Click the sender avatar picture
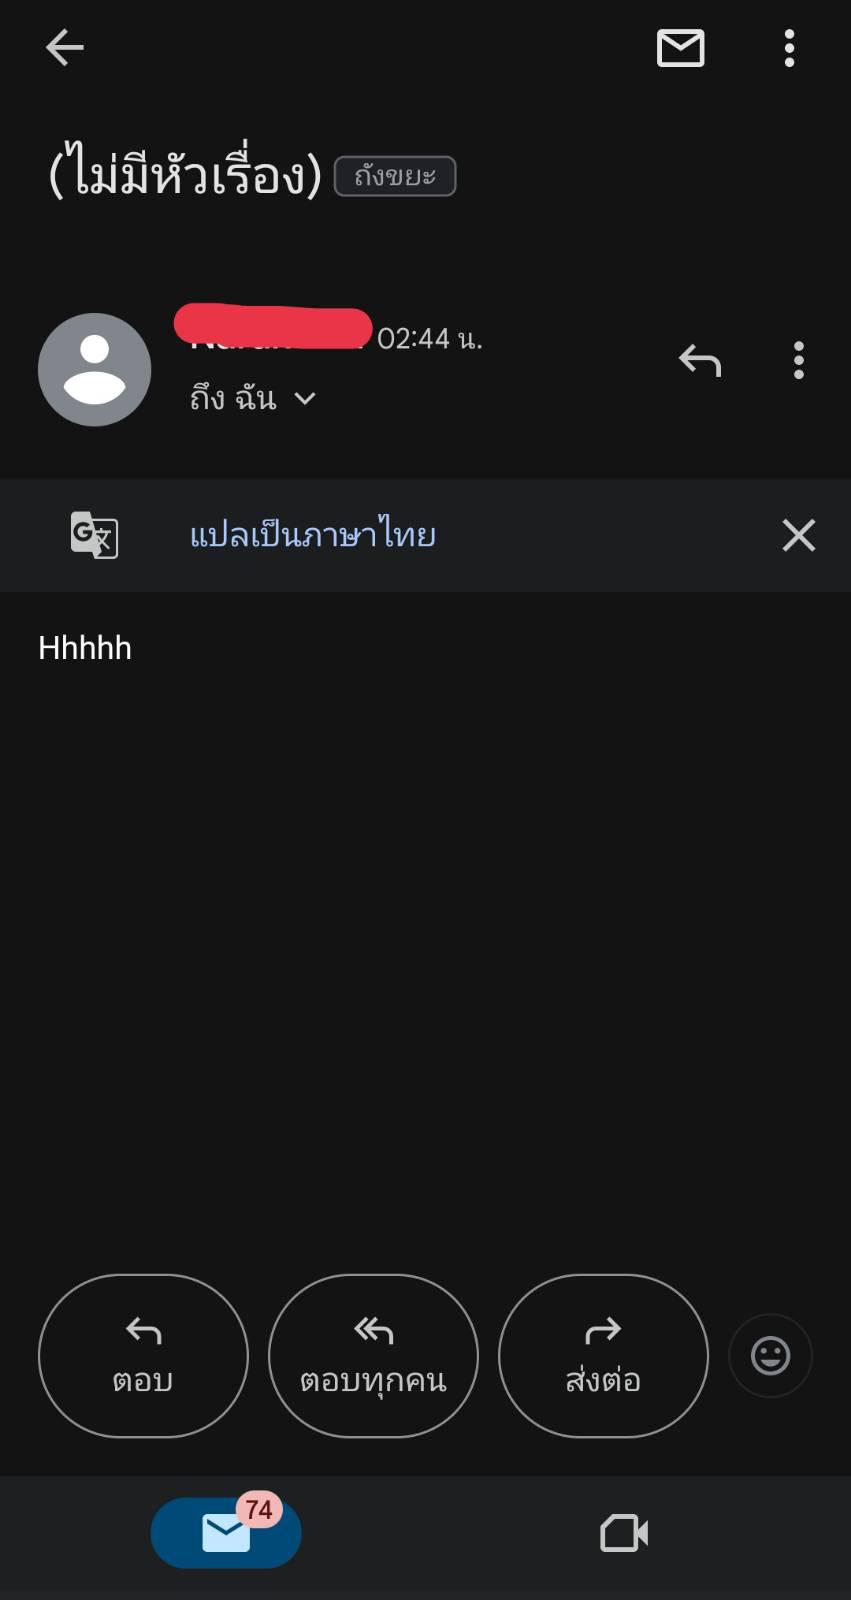Viewport: 851px width, 1600px height. tap(94, 369)
